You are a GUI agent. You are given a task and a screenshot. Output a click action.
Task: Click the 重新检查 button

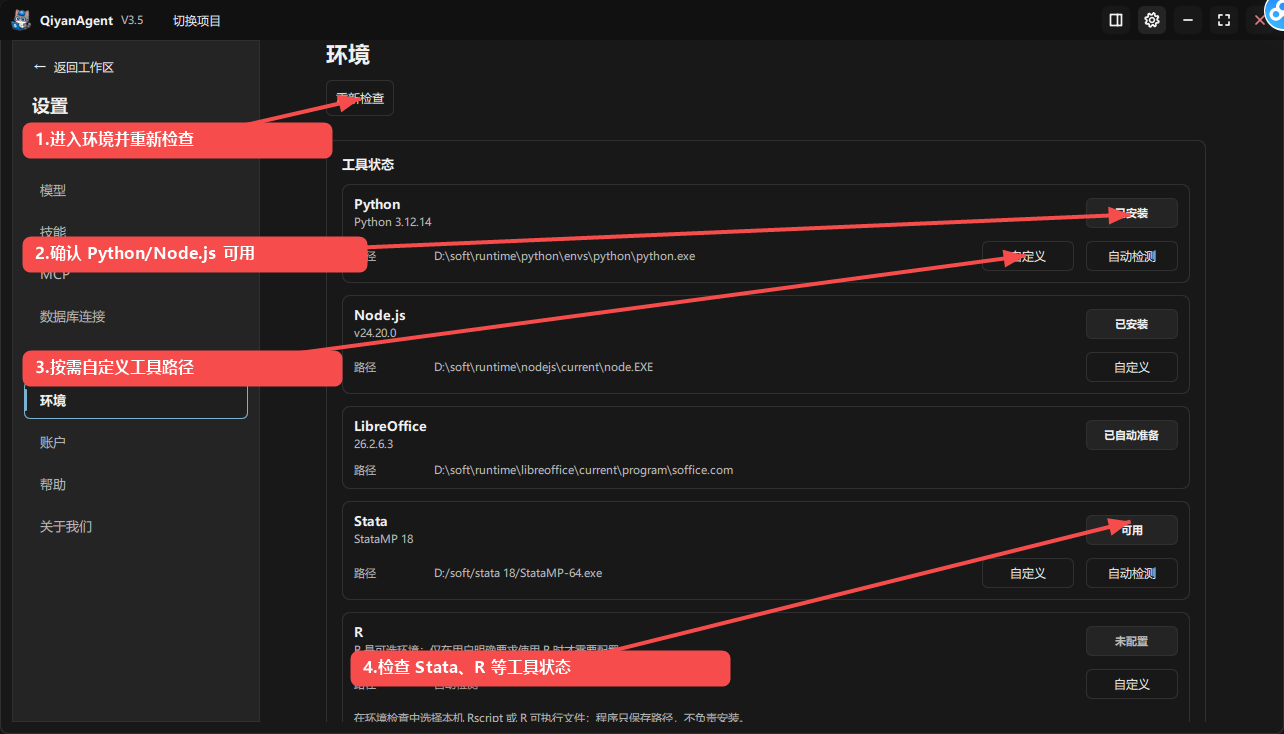tap(360, 98)
